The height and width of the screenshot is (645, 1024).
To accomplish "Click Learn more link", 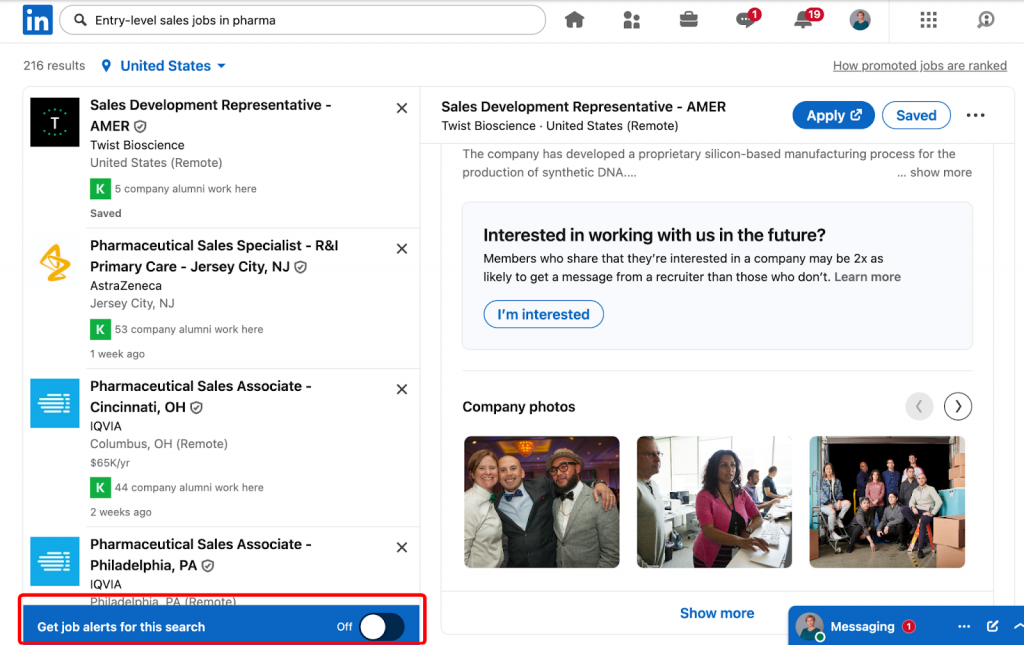I will pyautogui.click(x=867, y=277).
